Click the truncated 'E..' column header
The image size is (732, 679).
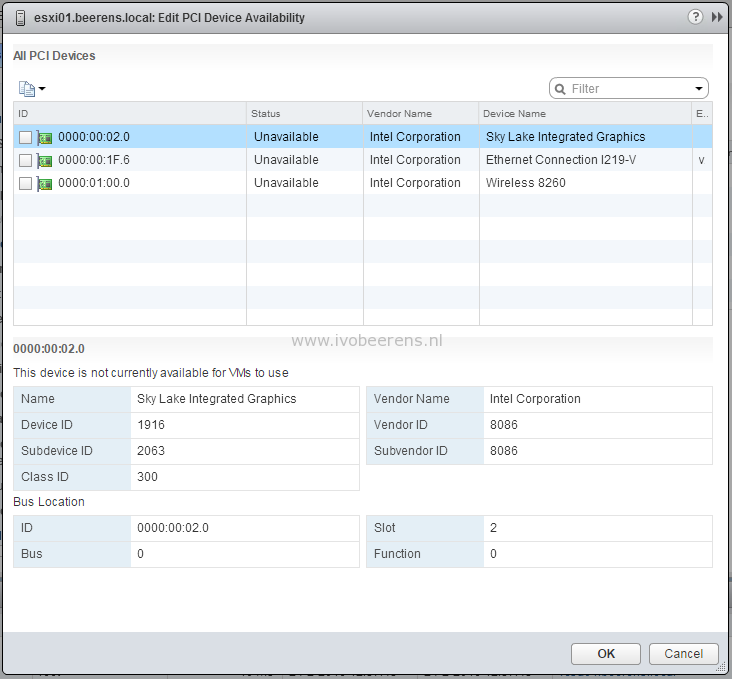(x=702, y=113)
